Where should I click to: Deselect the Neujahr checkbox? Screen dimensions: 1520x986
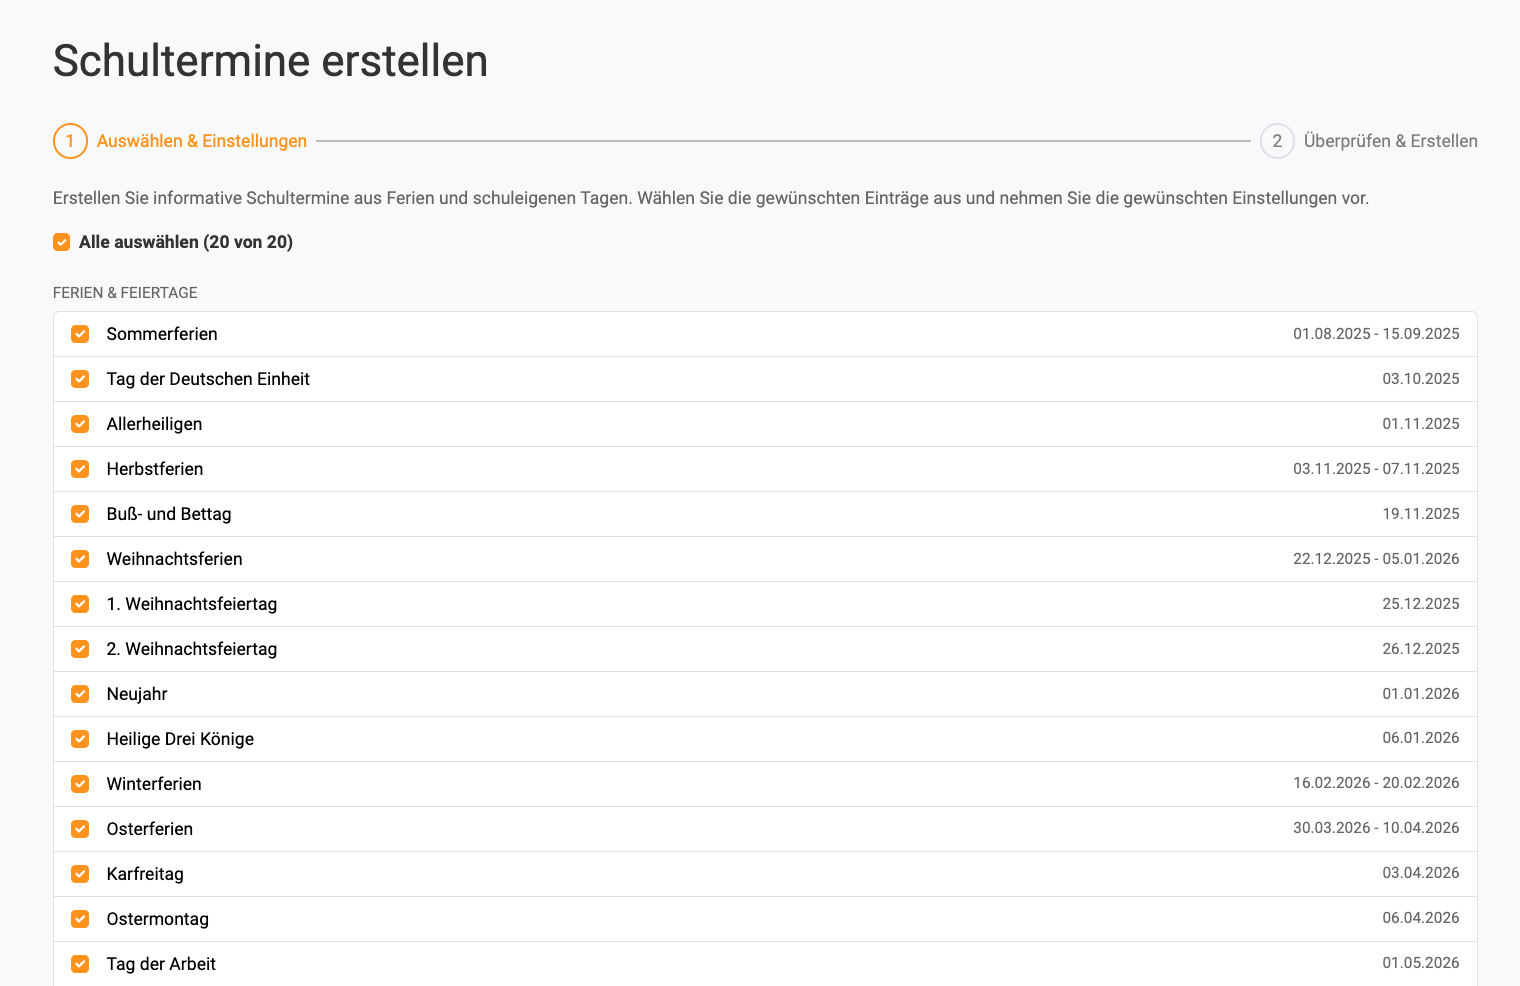[x=80, y=694]
